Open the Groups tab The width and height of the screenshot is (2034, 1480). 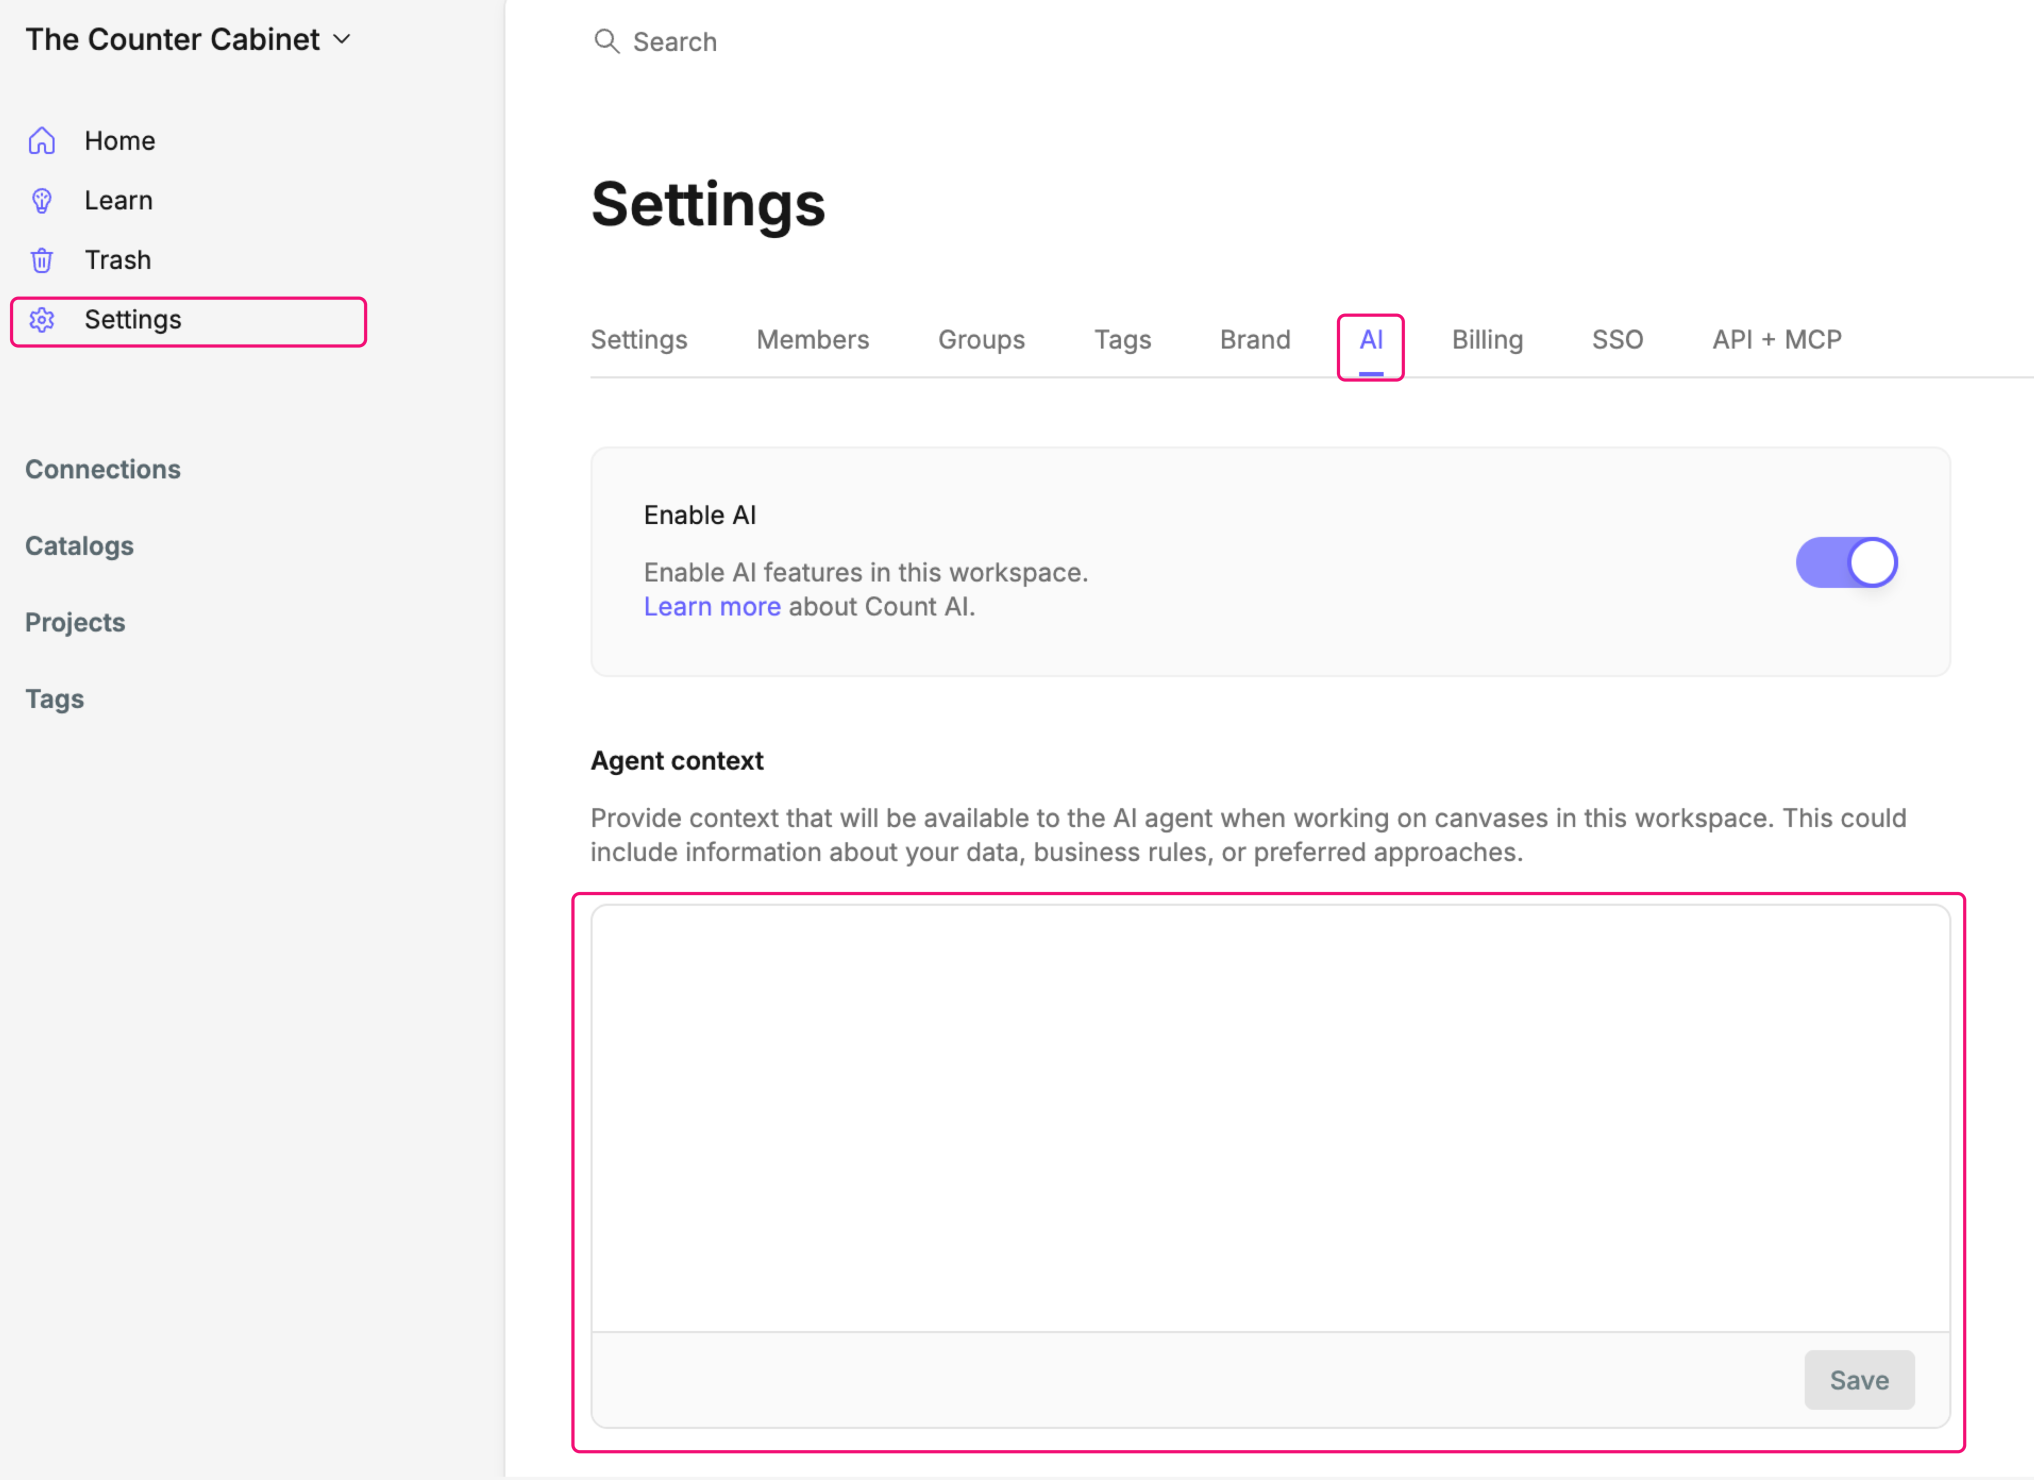[981, 340]
